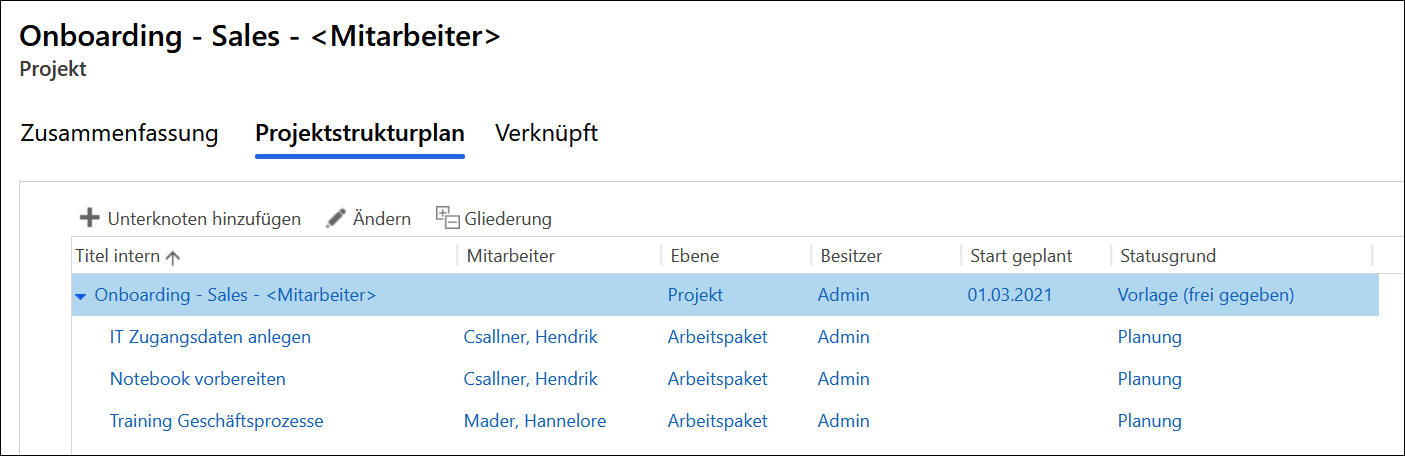Click the Start geplant column header

[x=1021, y=256]
